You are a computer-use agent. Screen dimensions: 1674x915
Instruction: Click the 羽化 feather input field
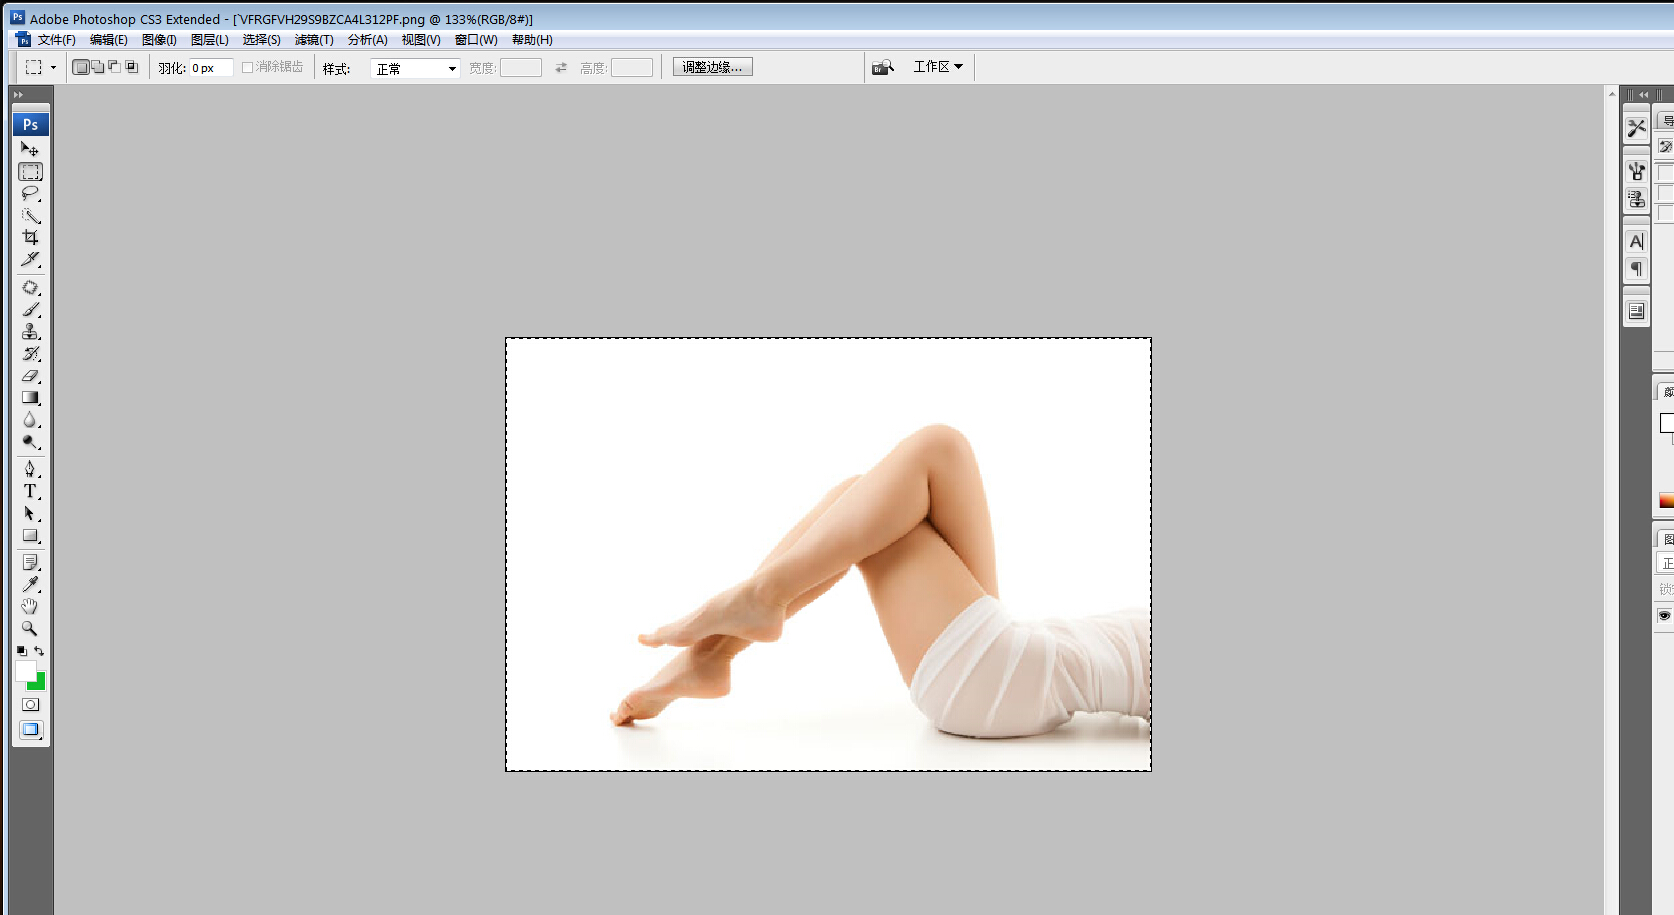[x=211, y=68]
